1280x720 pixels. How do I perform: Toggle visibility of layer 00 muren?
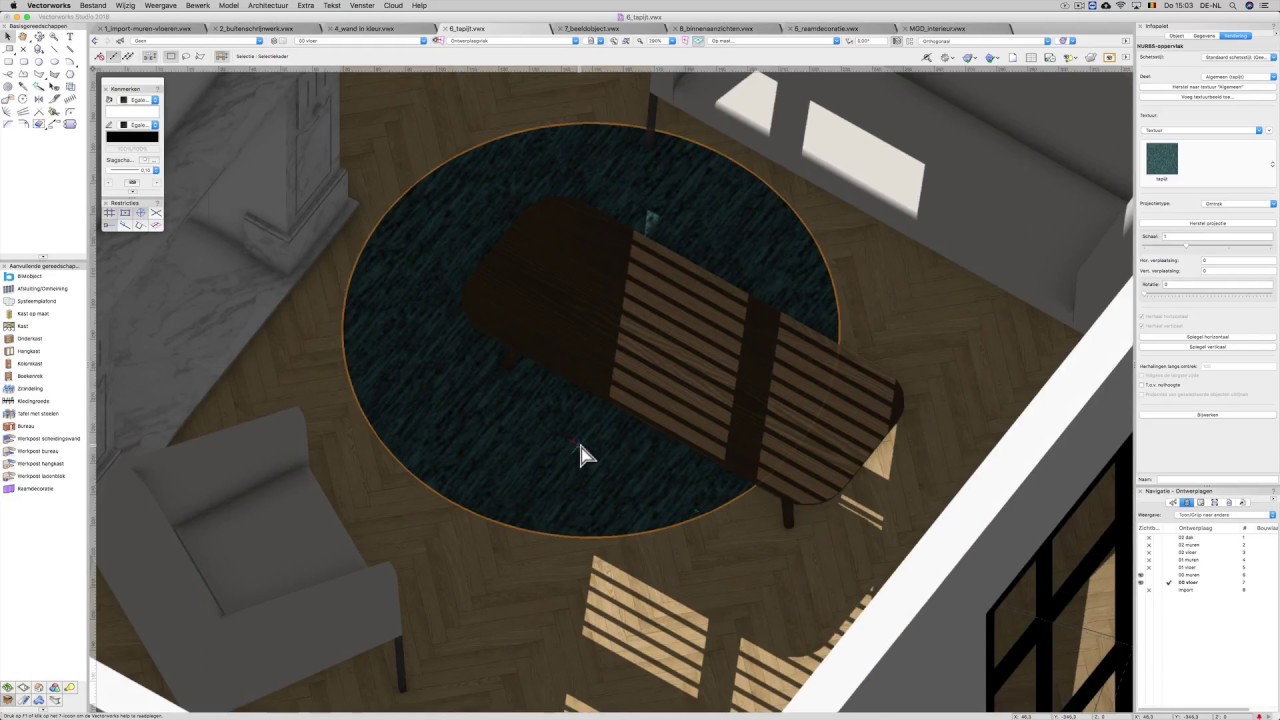click(1141, 575)
